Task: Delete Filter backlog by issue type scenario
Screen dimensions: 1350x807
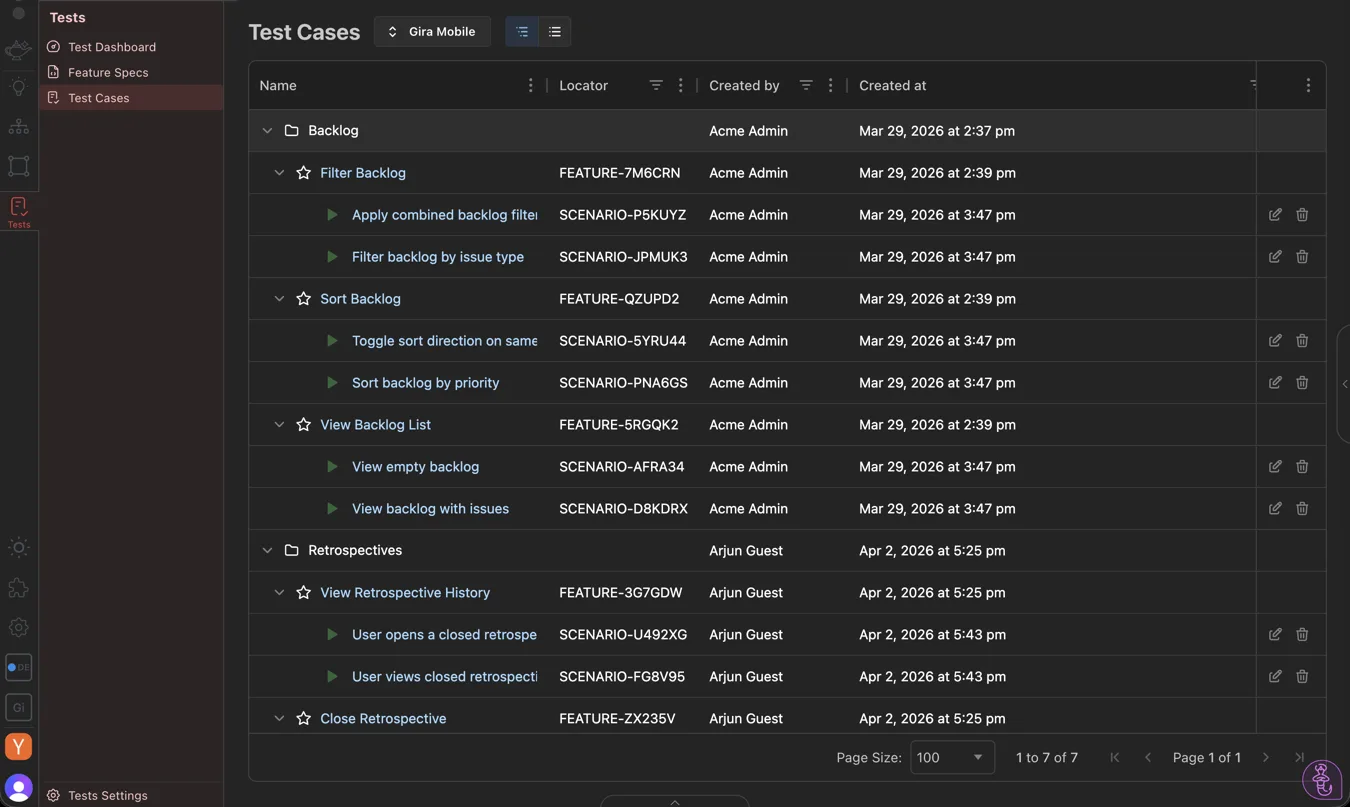Action: 1302,257
